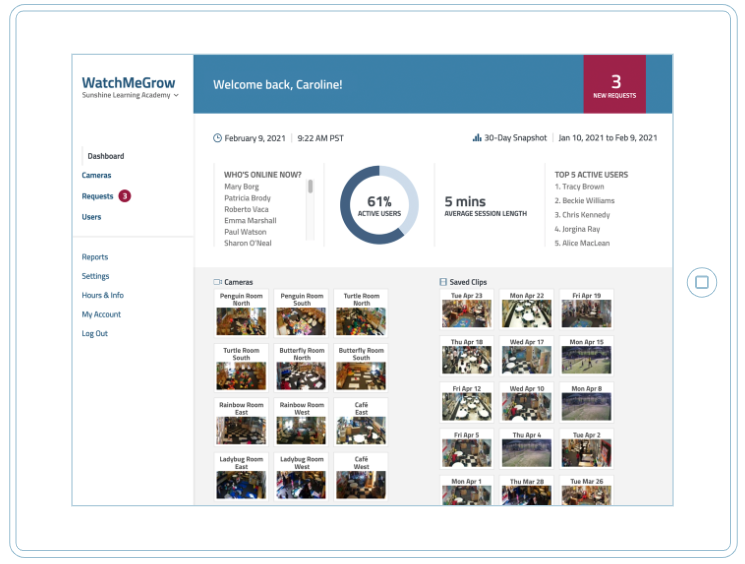Open Turtle Room South camera
The image size is (745, 564).
click(x=241, y=368)
